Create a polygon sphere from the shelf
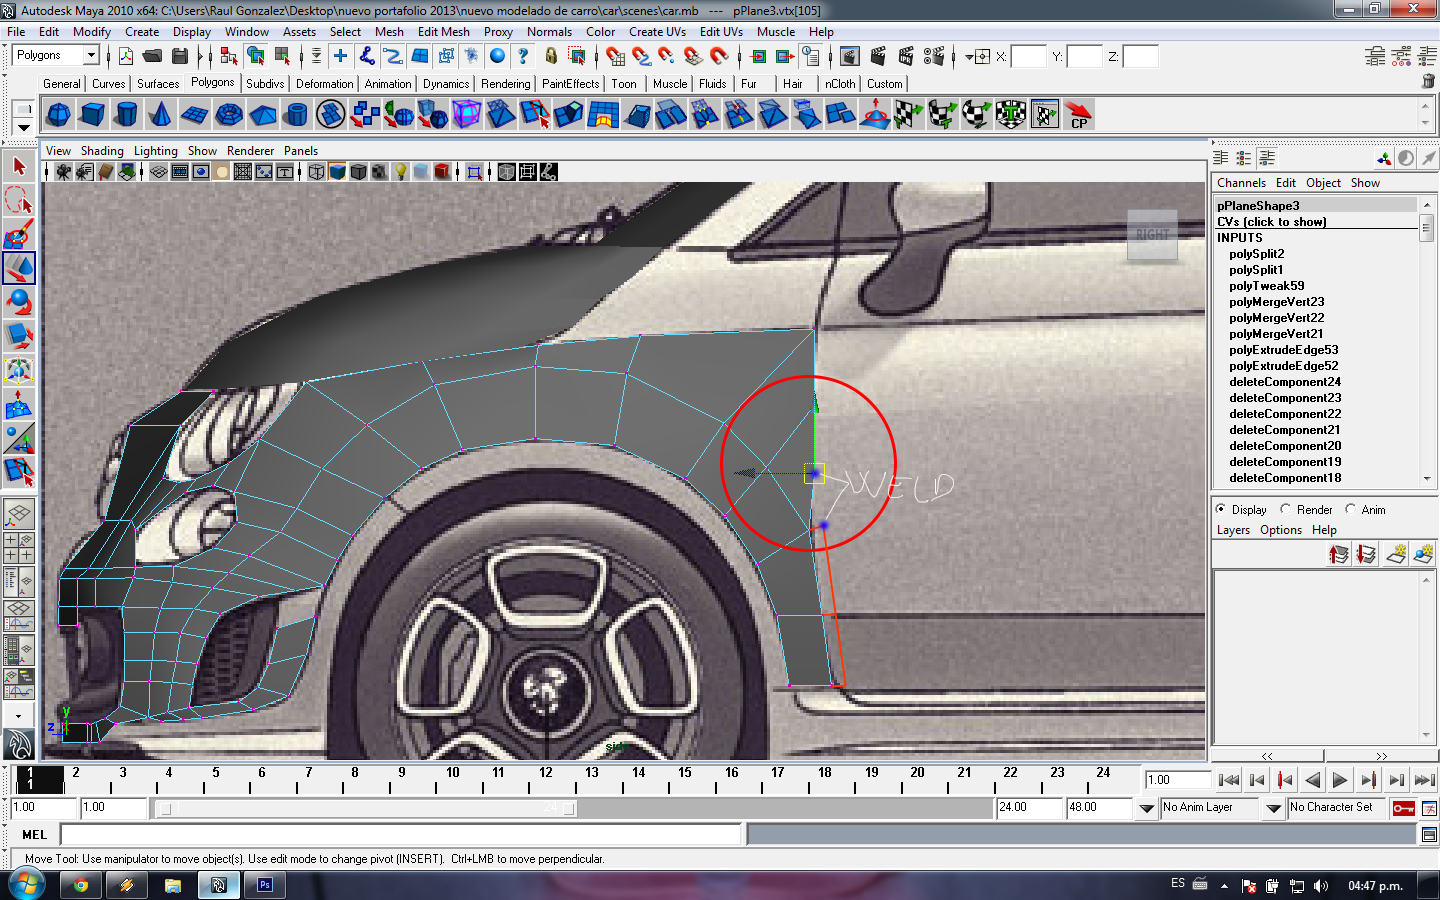Viewport: 1440px width, 900px height. 59,115
